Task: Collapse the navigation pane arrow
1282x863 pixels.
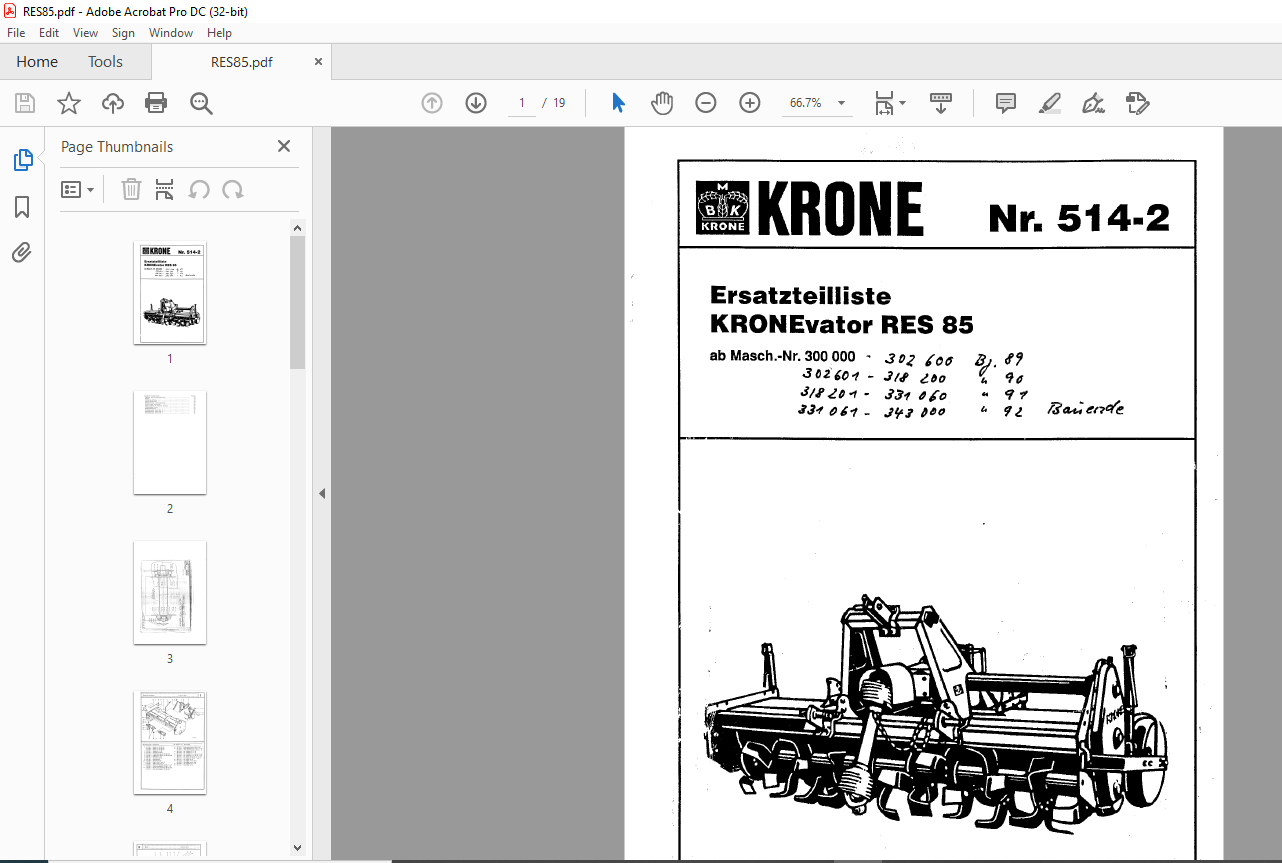Action: coord(322,493)
